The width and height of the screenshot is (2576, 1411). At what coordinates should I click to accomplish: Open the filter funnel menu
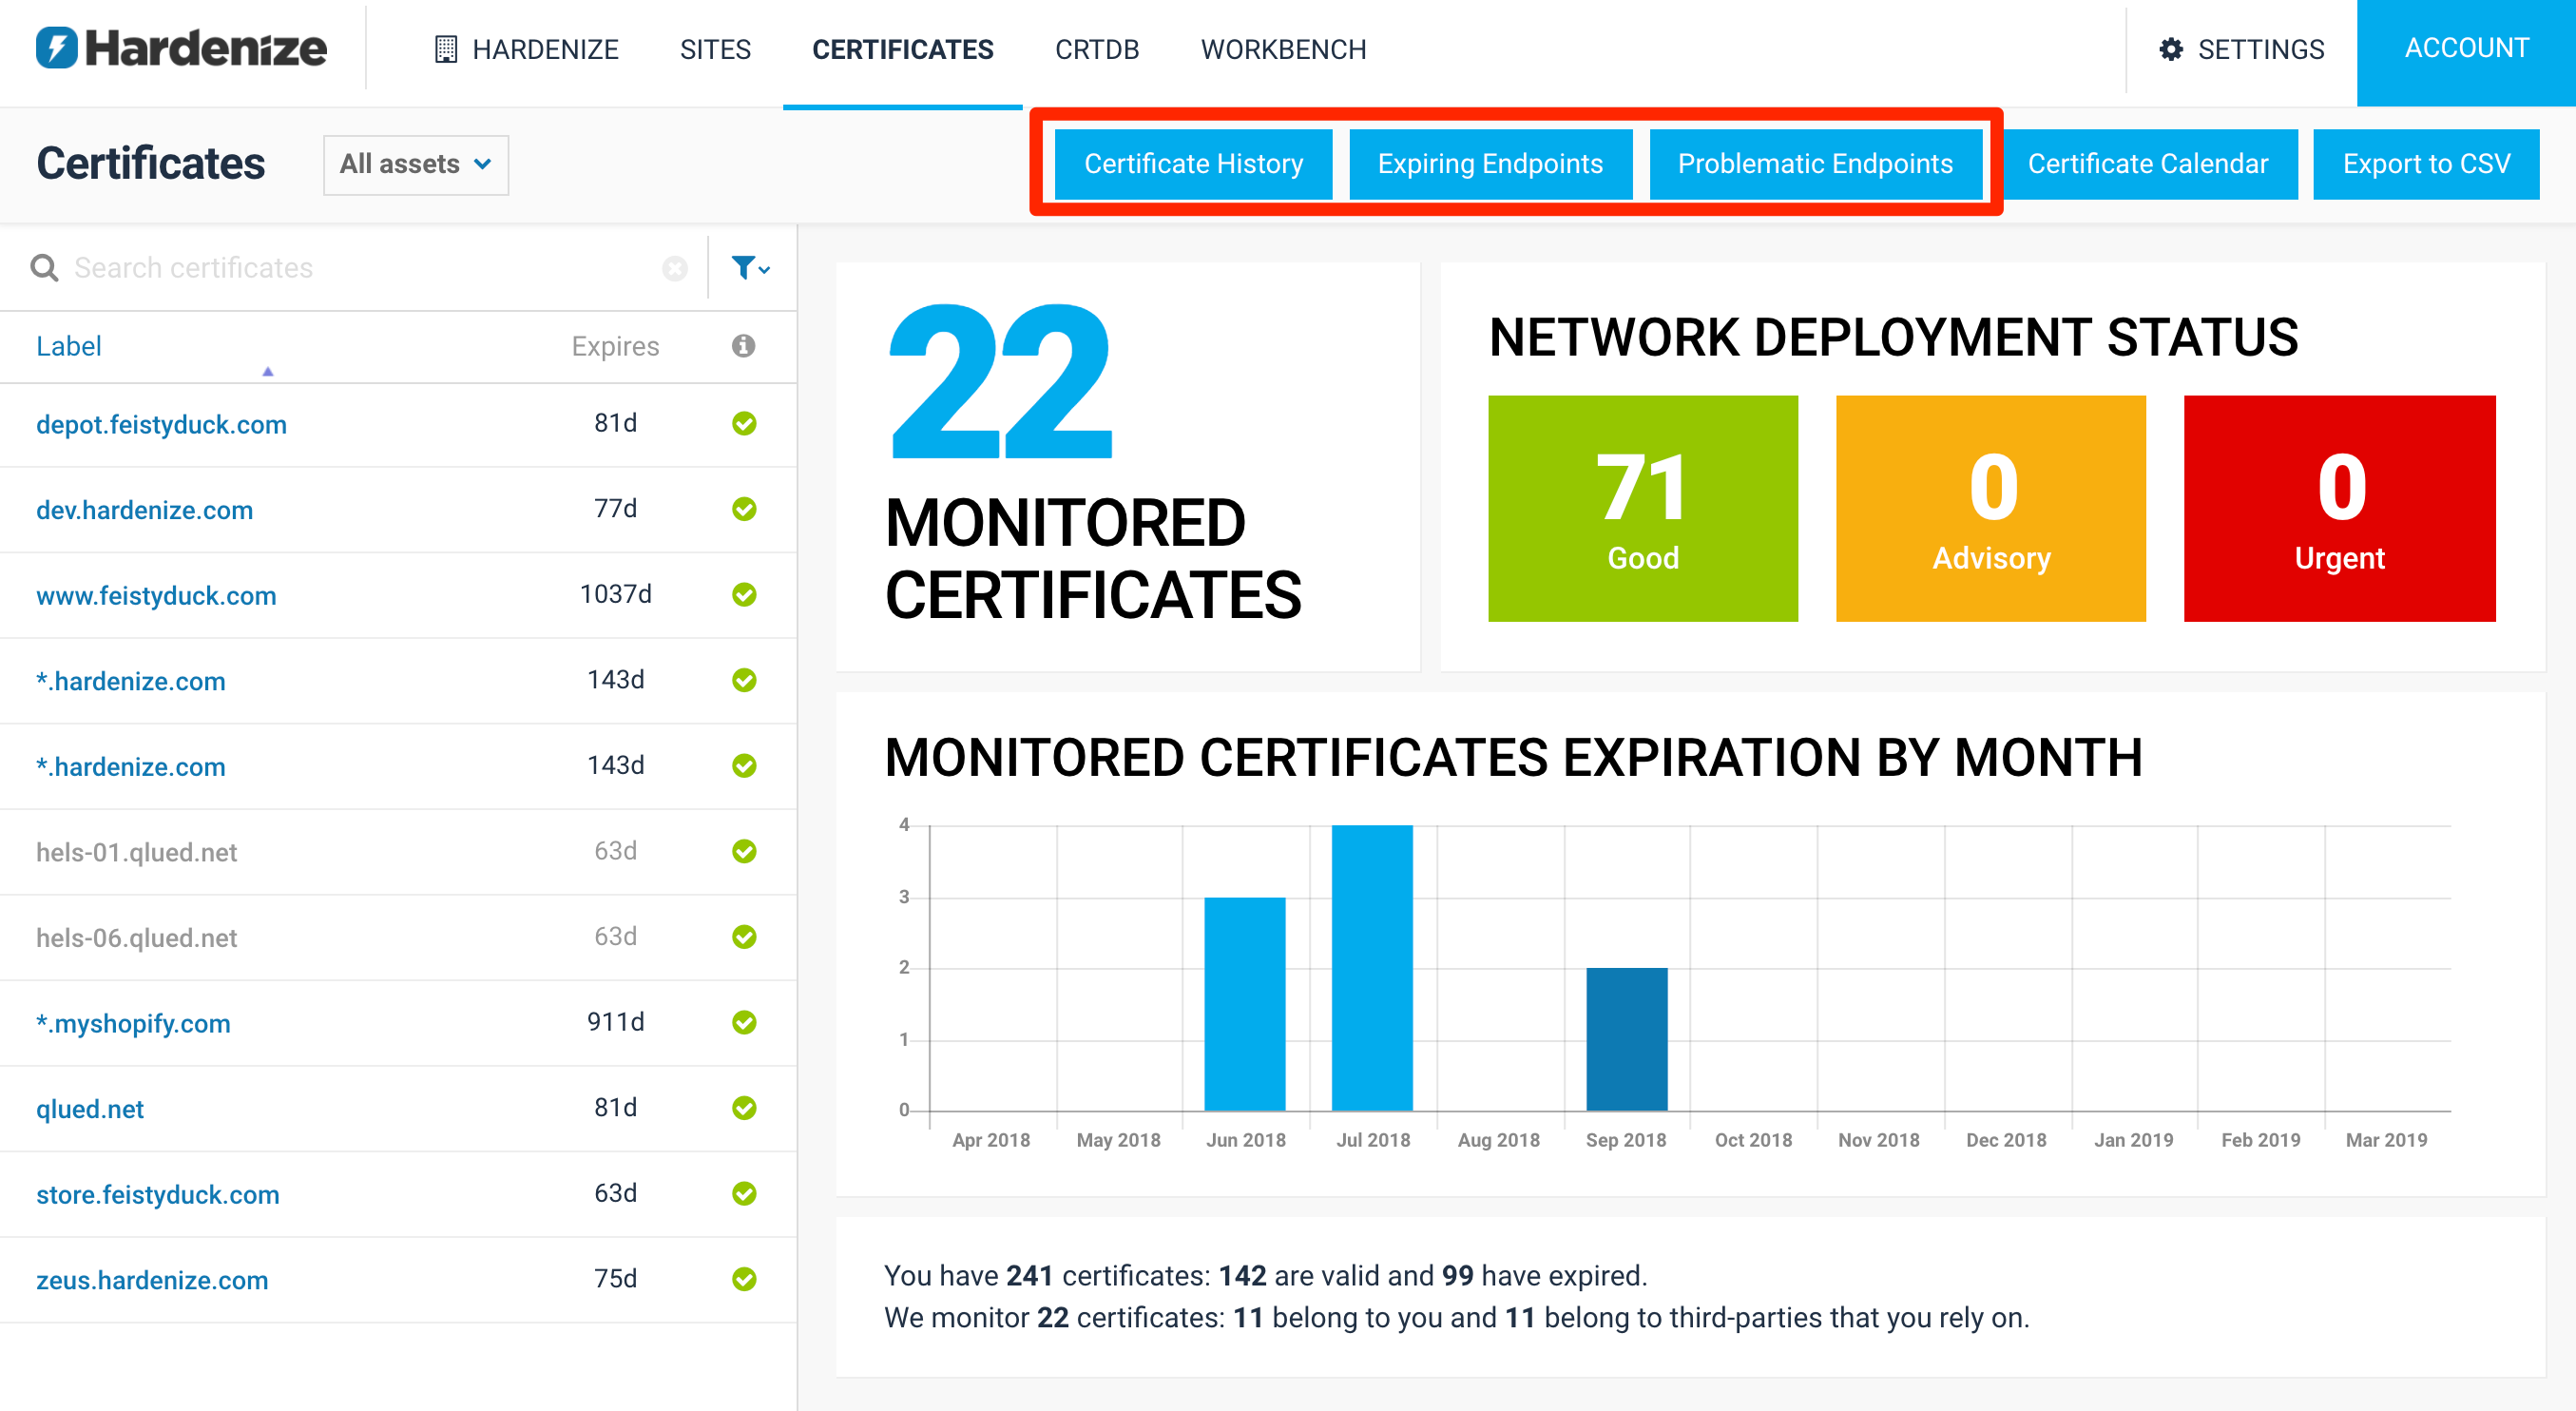[750, 268]
